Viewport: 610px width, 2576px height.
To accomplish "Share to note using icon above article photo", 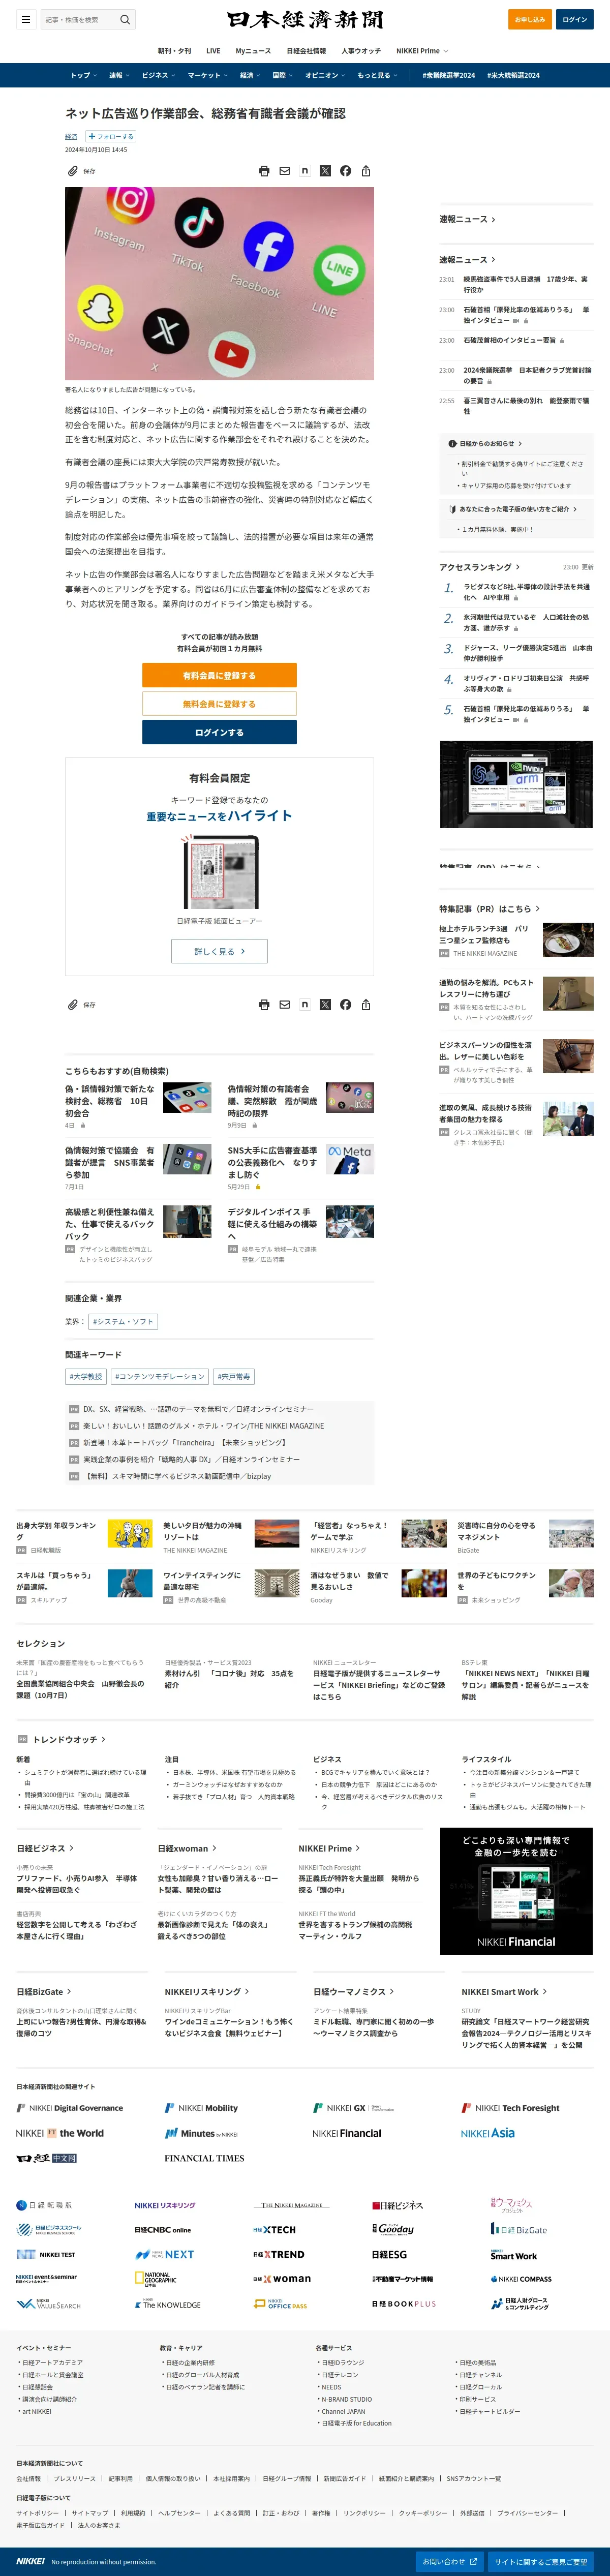I will pyautogui.click(x=305, y=171).
